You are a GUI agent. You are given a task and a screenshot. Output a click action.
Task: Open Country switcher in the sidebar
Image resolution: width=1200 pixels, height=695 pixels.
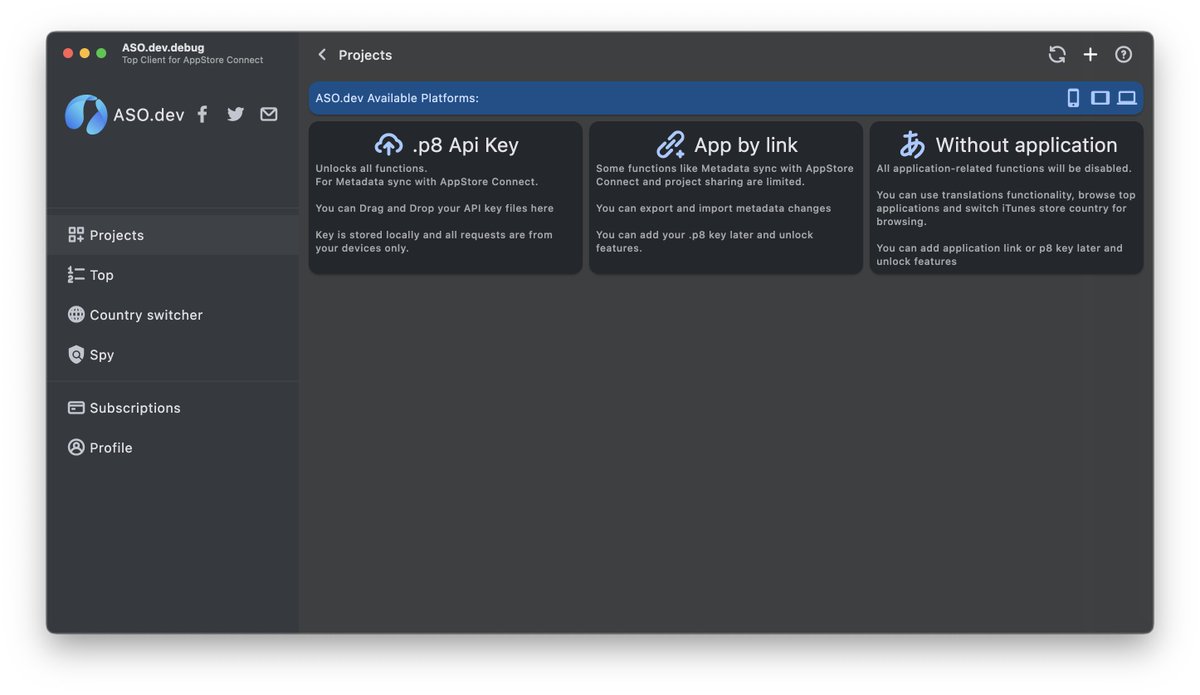pyautogui.click(x=173, y=315)
